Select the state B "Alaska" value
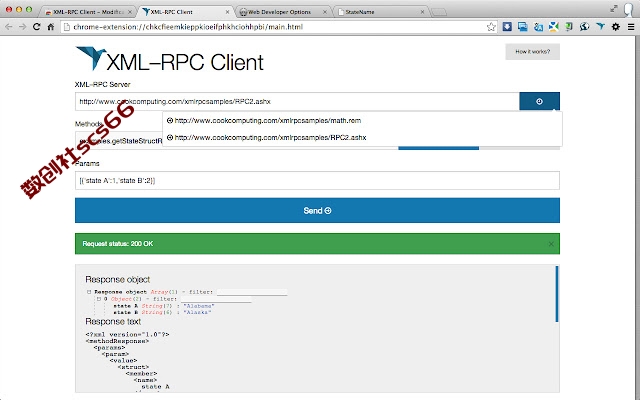This screenshot has width=640, height=400. [x=197, y=312]
